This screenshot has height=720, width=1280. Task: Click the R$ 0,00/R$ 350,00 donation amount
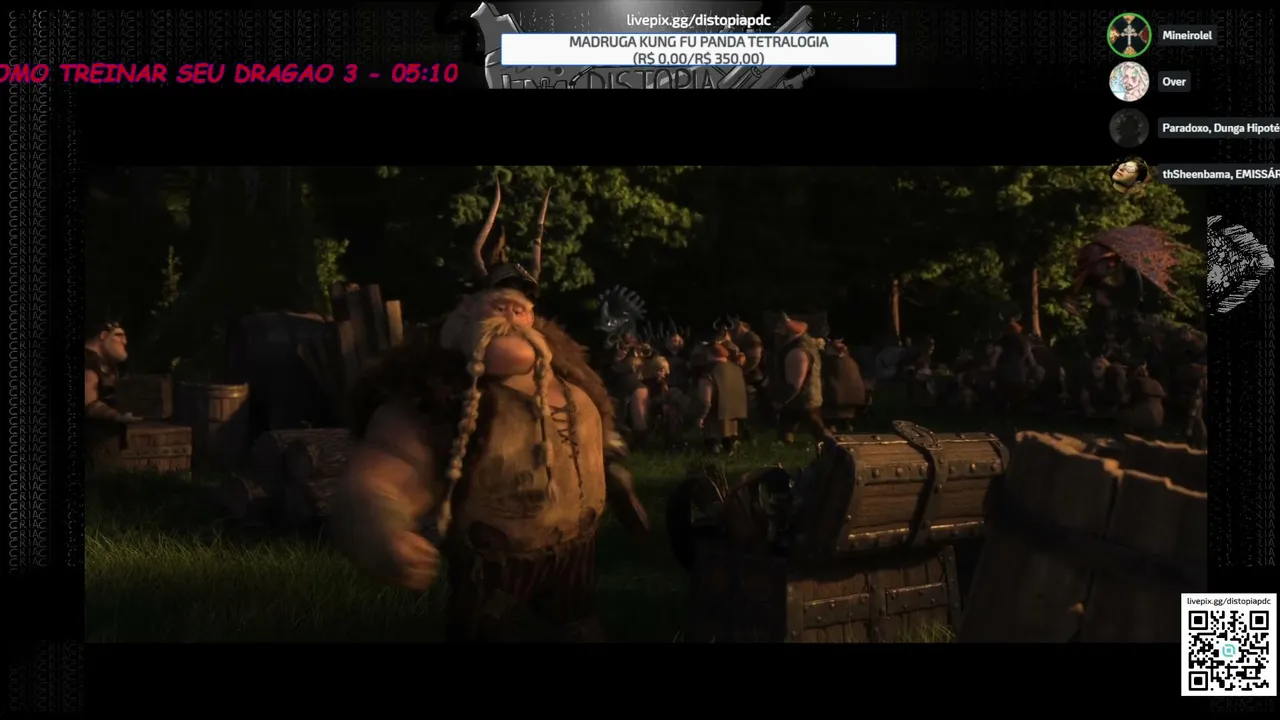(698, 59)
